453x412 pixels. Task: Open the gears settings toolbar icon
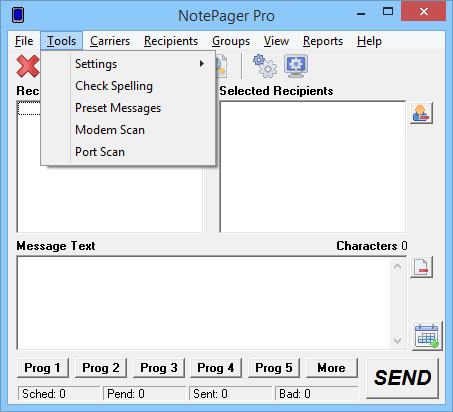coord(265,66)
